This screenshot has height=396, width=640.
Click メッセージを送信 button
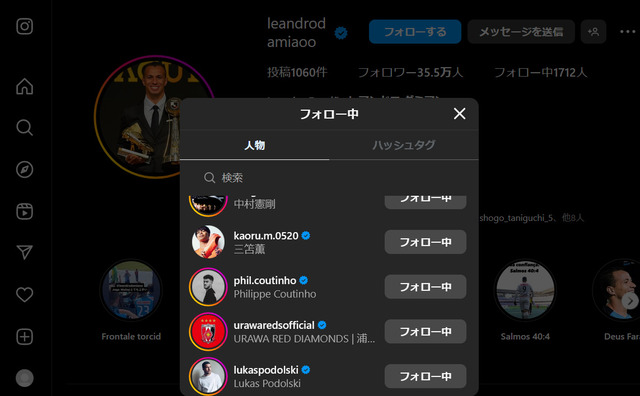click(x=521, y=32)
